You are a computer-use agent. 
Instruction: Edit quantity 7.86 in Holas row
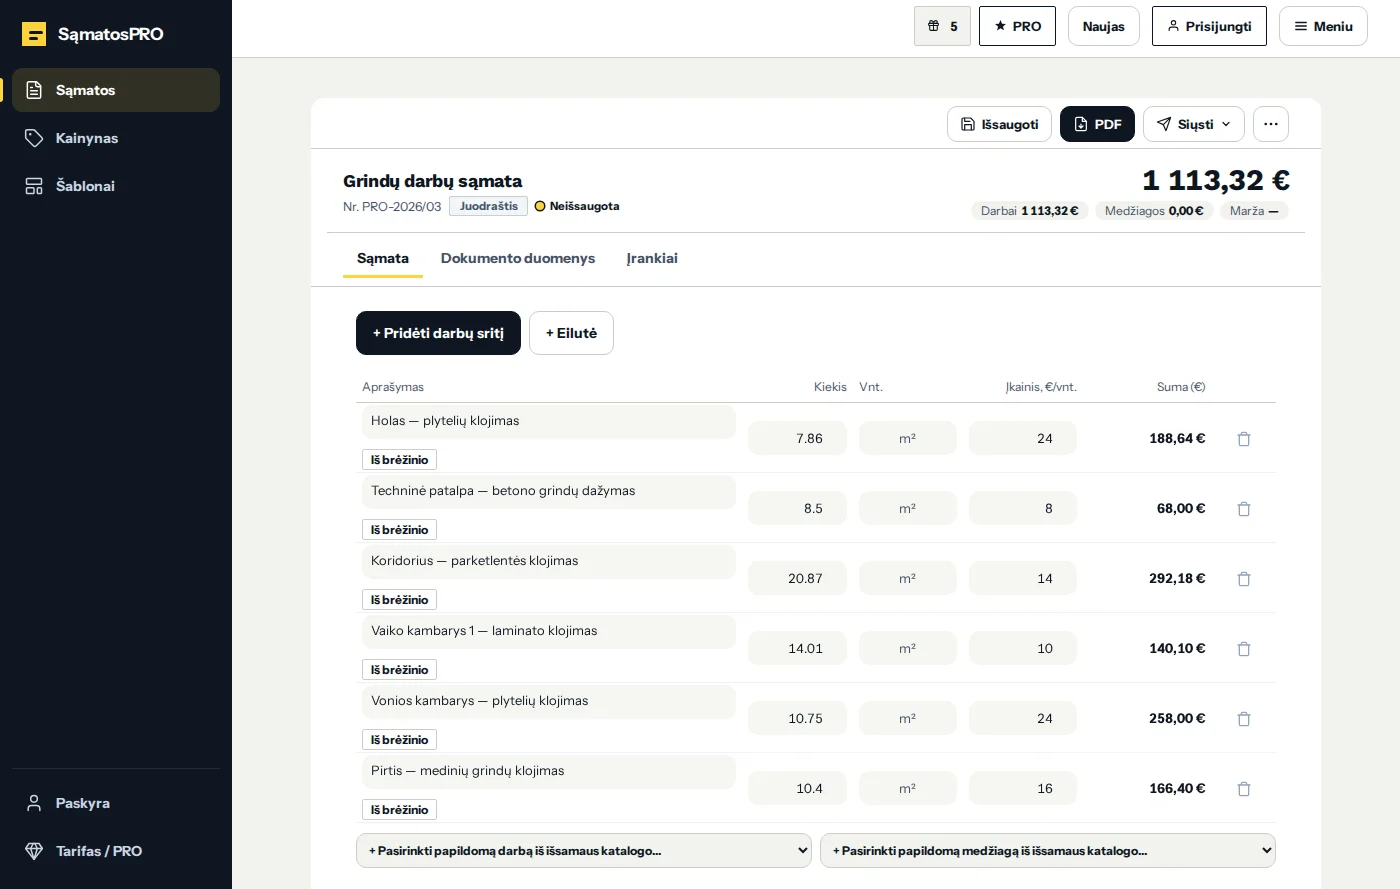pyautogui.click(x=797, y=438)
